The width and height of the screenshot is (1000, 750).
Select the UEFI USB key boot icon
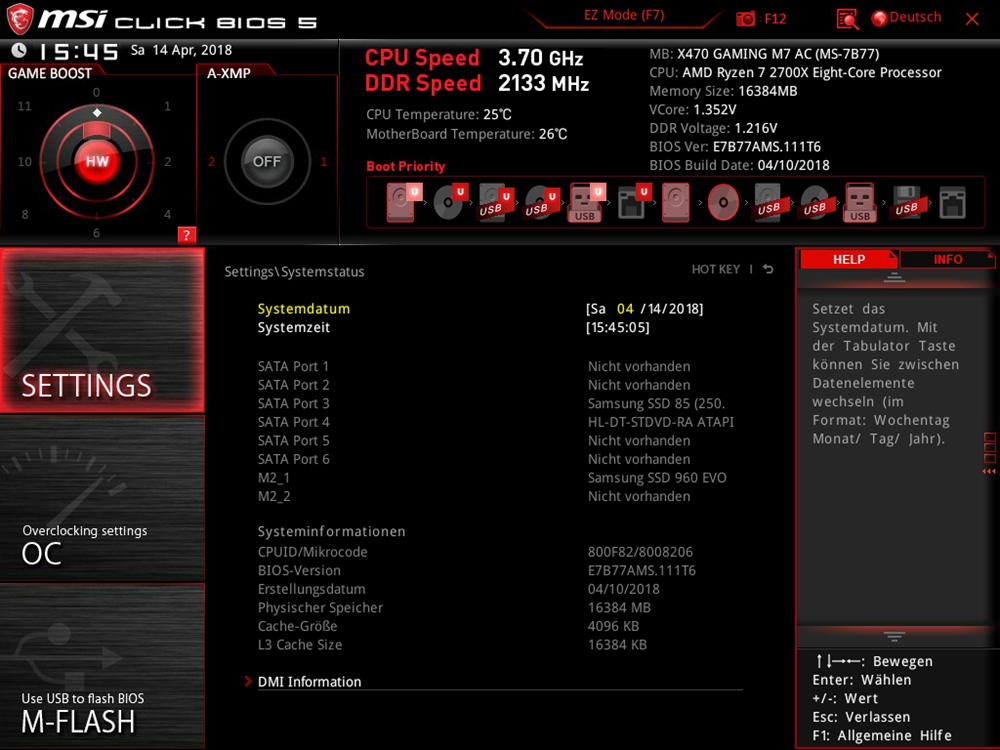[586, 202]
